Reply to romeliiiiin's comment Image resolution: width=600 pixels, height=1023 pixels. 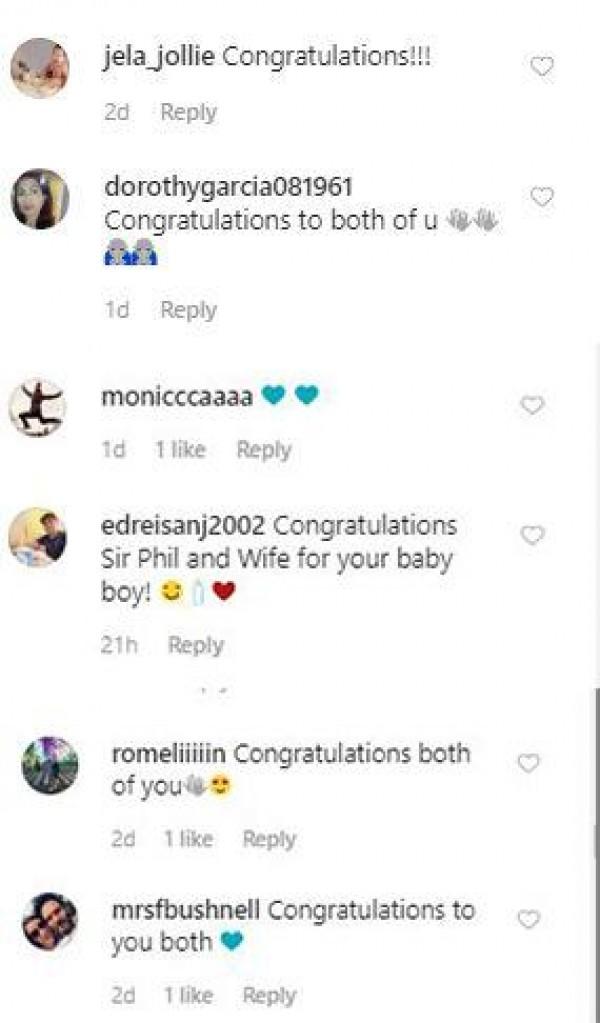269,839
